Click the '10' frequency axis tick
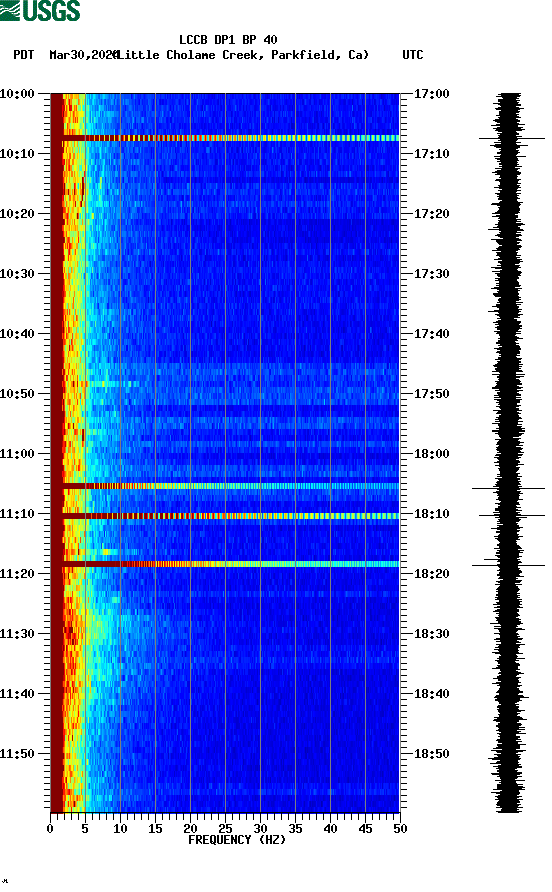This screenshot has height=892, width=552. 120,829
